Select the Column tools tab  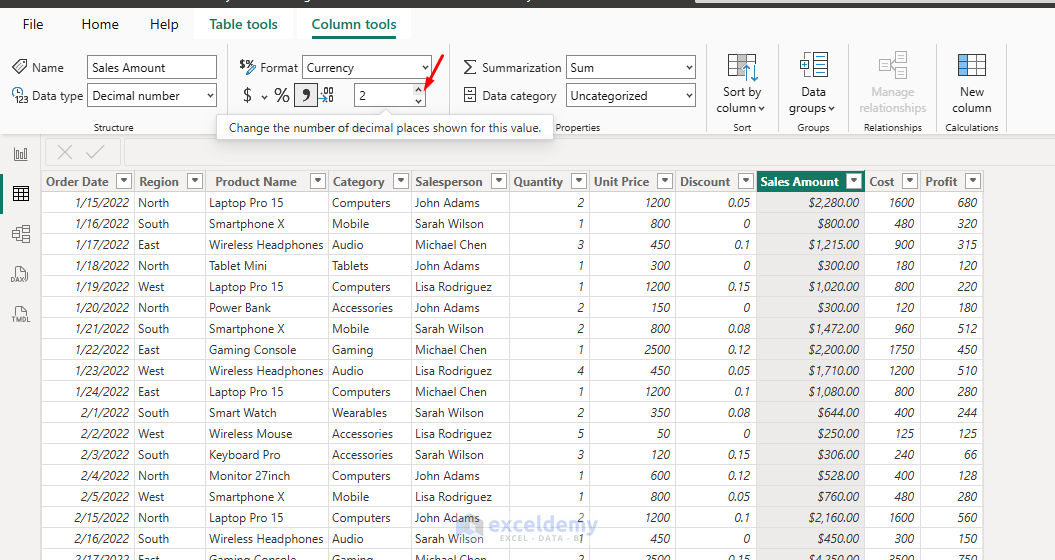pos(354,24)
